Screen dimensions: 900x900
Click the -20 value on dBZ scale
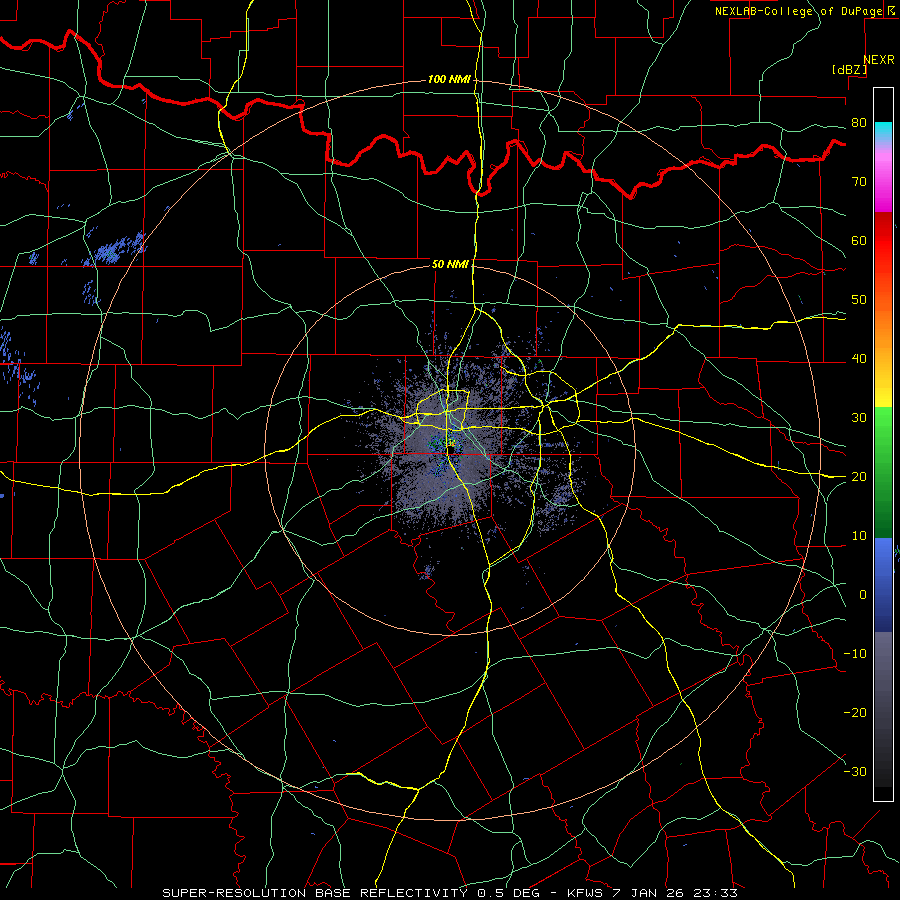coord(854,713)
